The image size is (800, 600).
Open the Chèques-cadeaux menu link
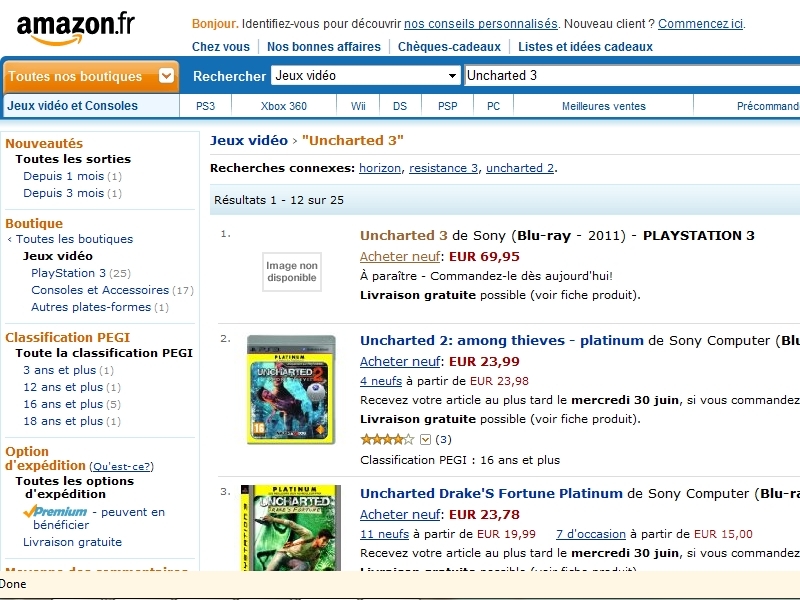449,47
